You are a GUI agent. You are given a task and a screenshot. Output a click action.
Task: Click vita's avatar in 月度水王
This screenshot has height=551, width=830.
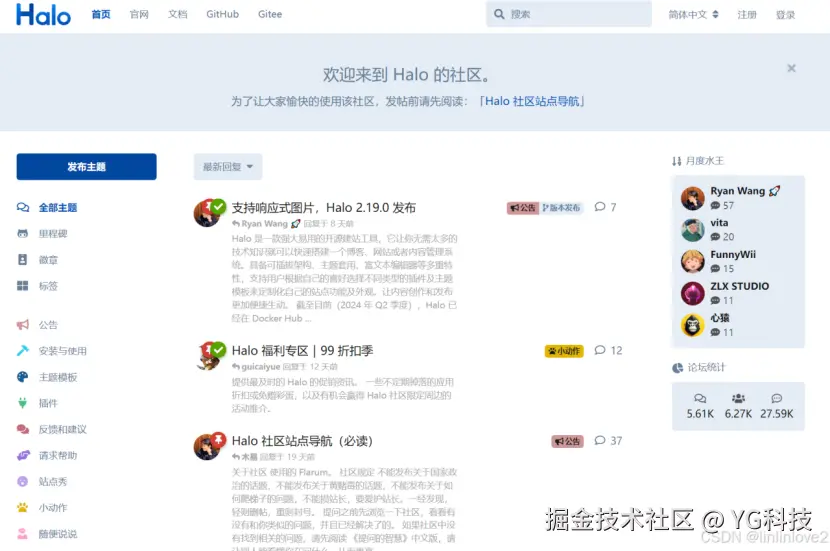coord(692,230)
